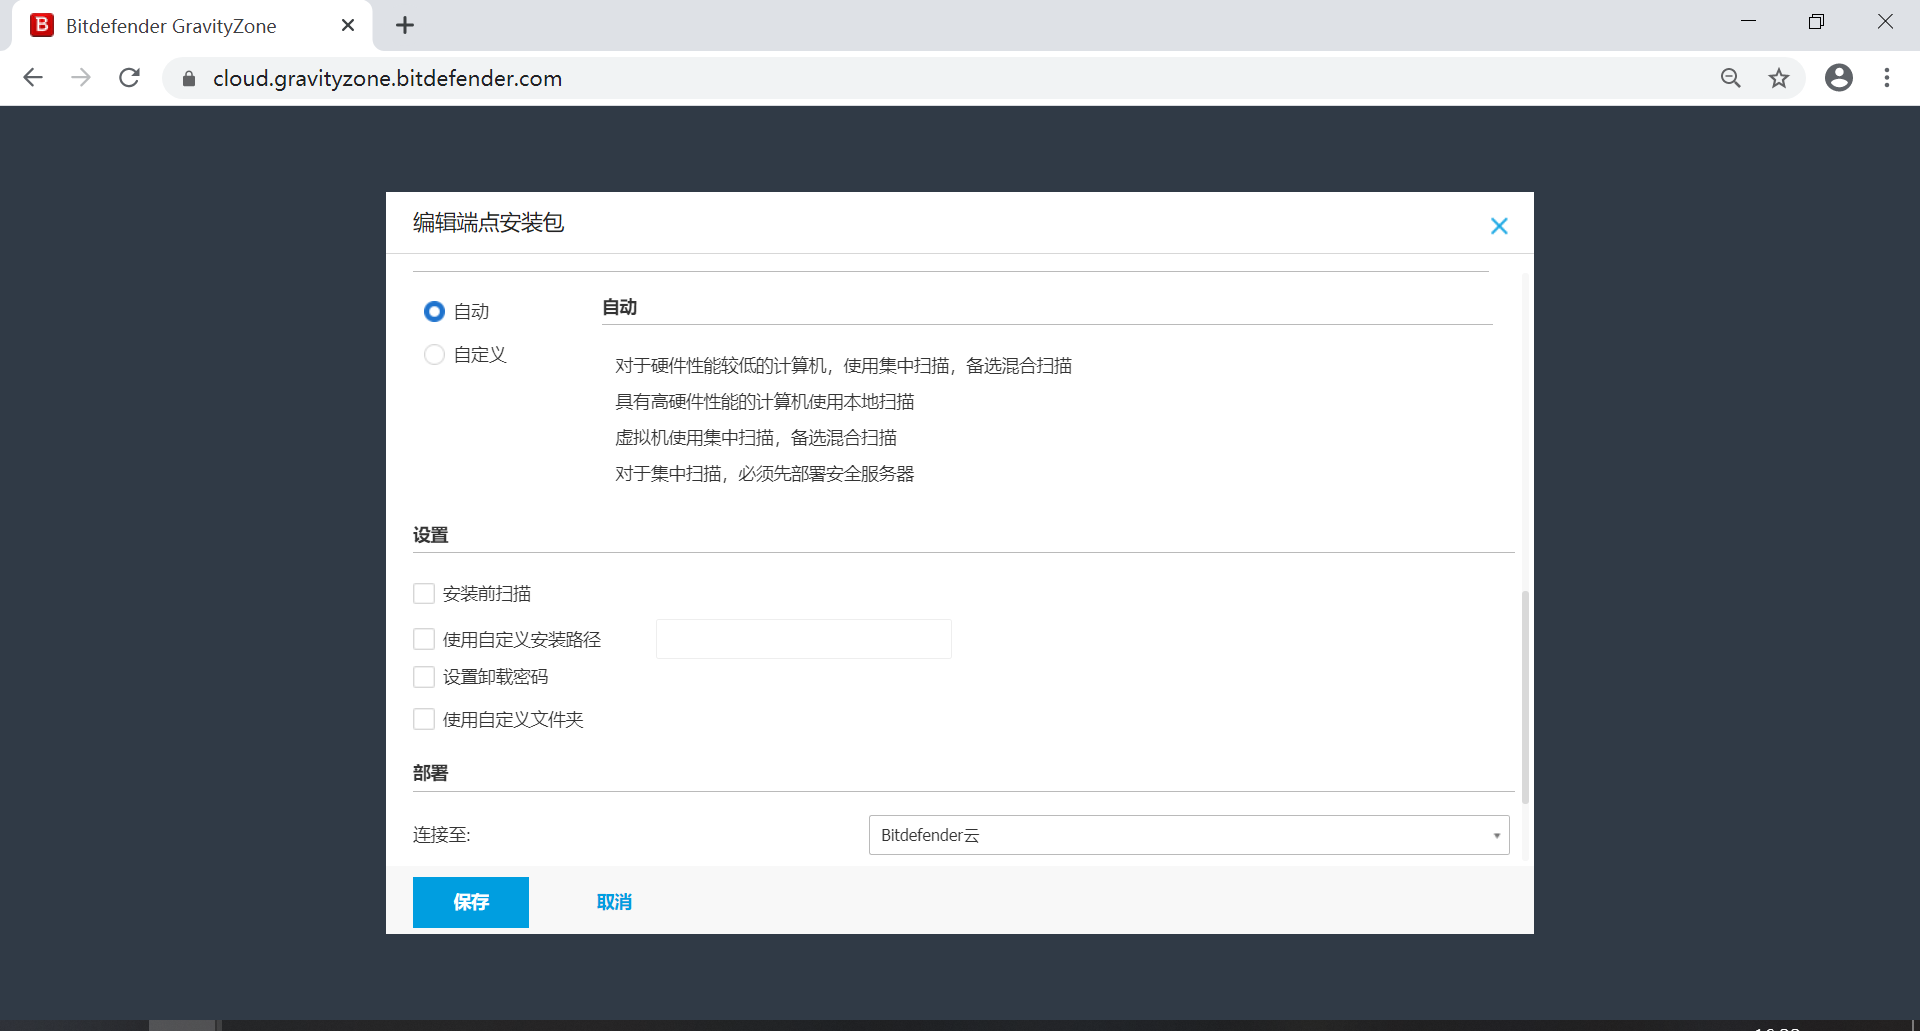The image size is (1920, 1031).
Task: Toggle the 设置卸载密码 checkbox
Action: click(424, 677)
